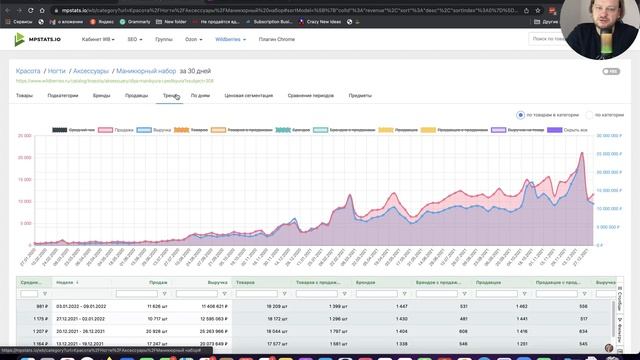Switch to the Бренды tab

tap(101, 96)
